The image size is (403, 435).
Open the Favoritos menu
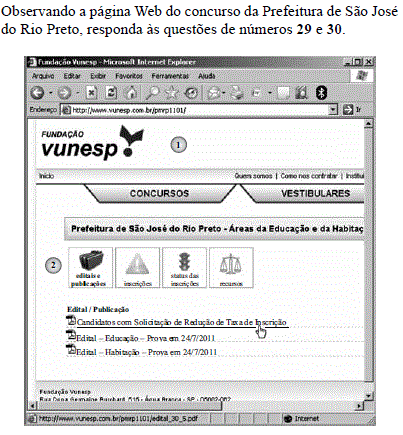point(129,76)
